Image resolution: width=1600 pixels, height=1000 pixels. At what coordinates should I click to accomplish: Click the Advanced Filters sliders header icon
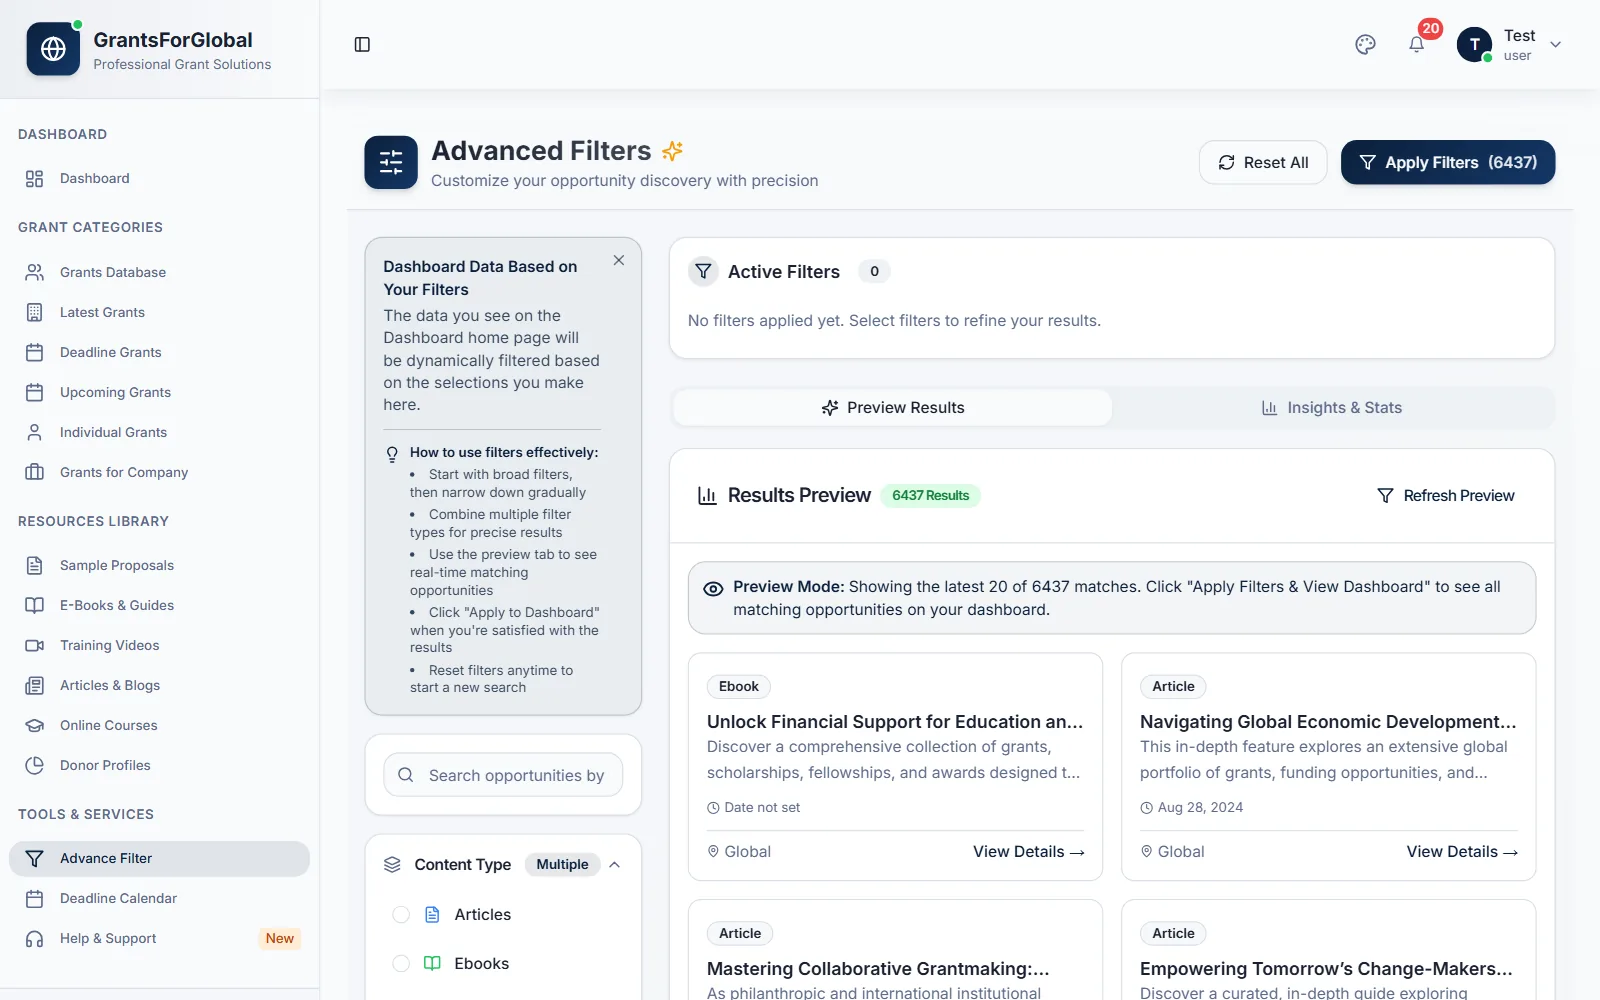pyautogui.click(x=391, y=162)
